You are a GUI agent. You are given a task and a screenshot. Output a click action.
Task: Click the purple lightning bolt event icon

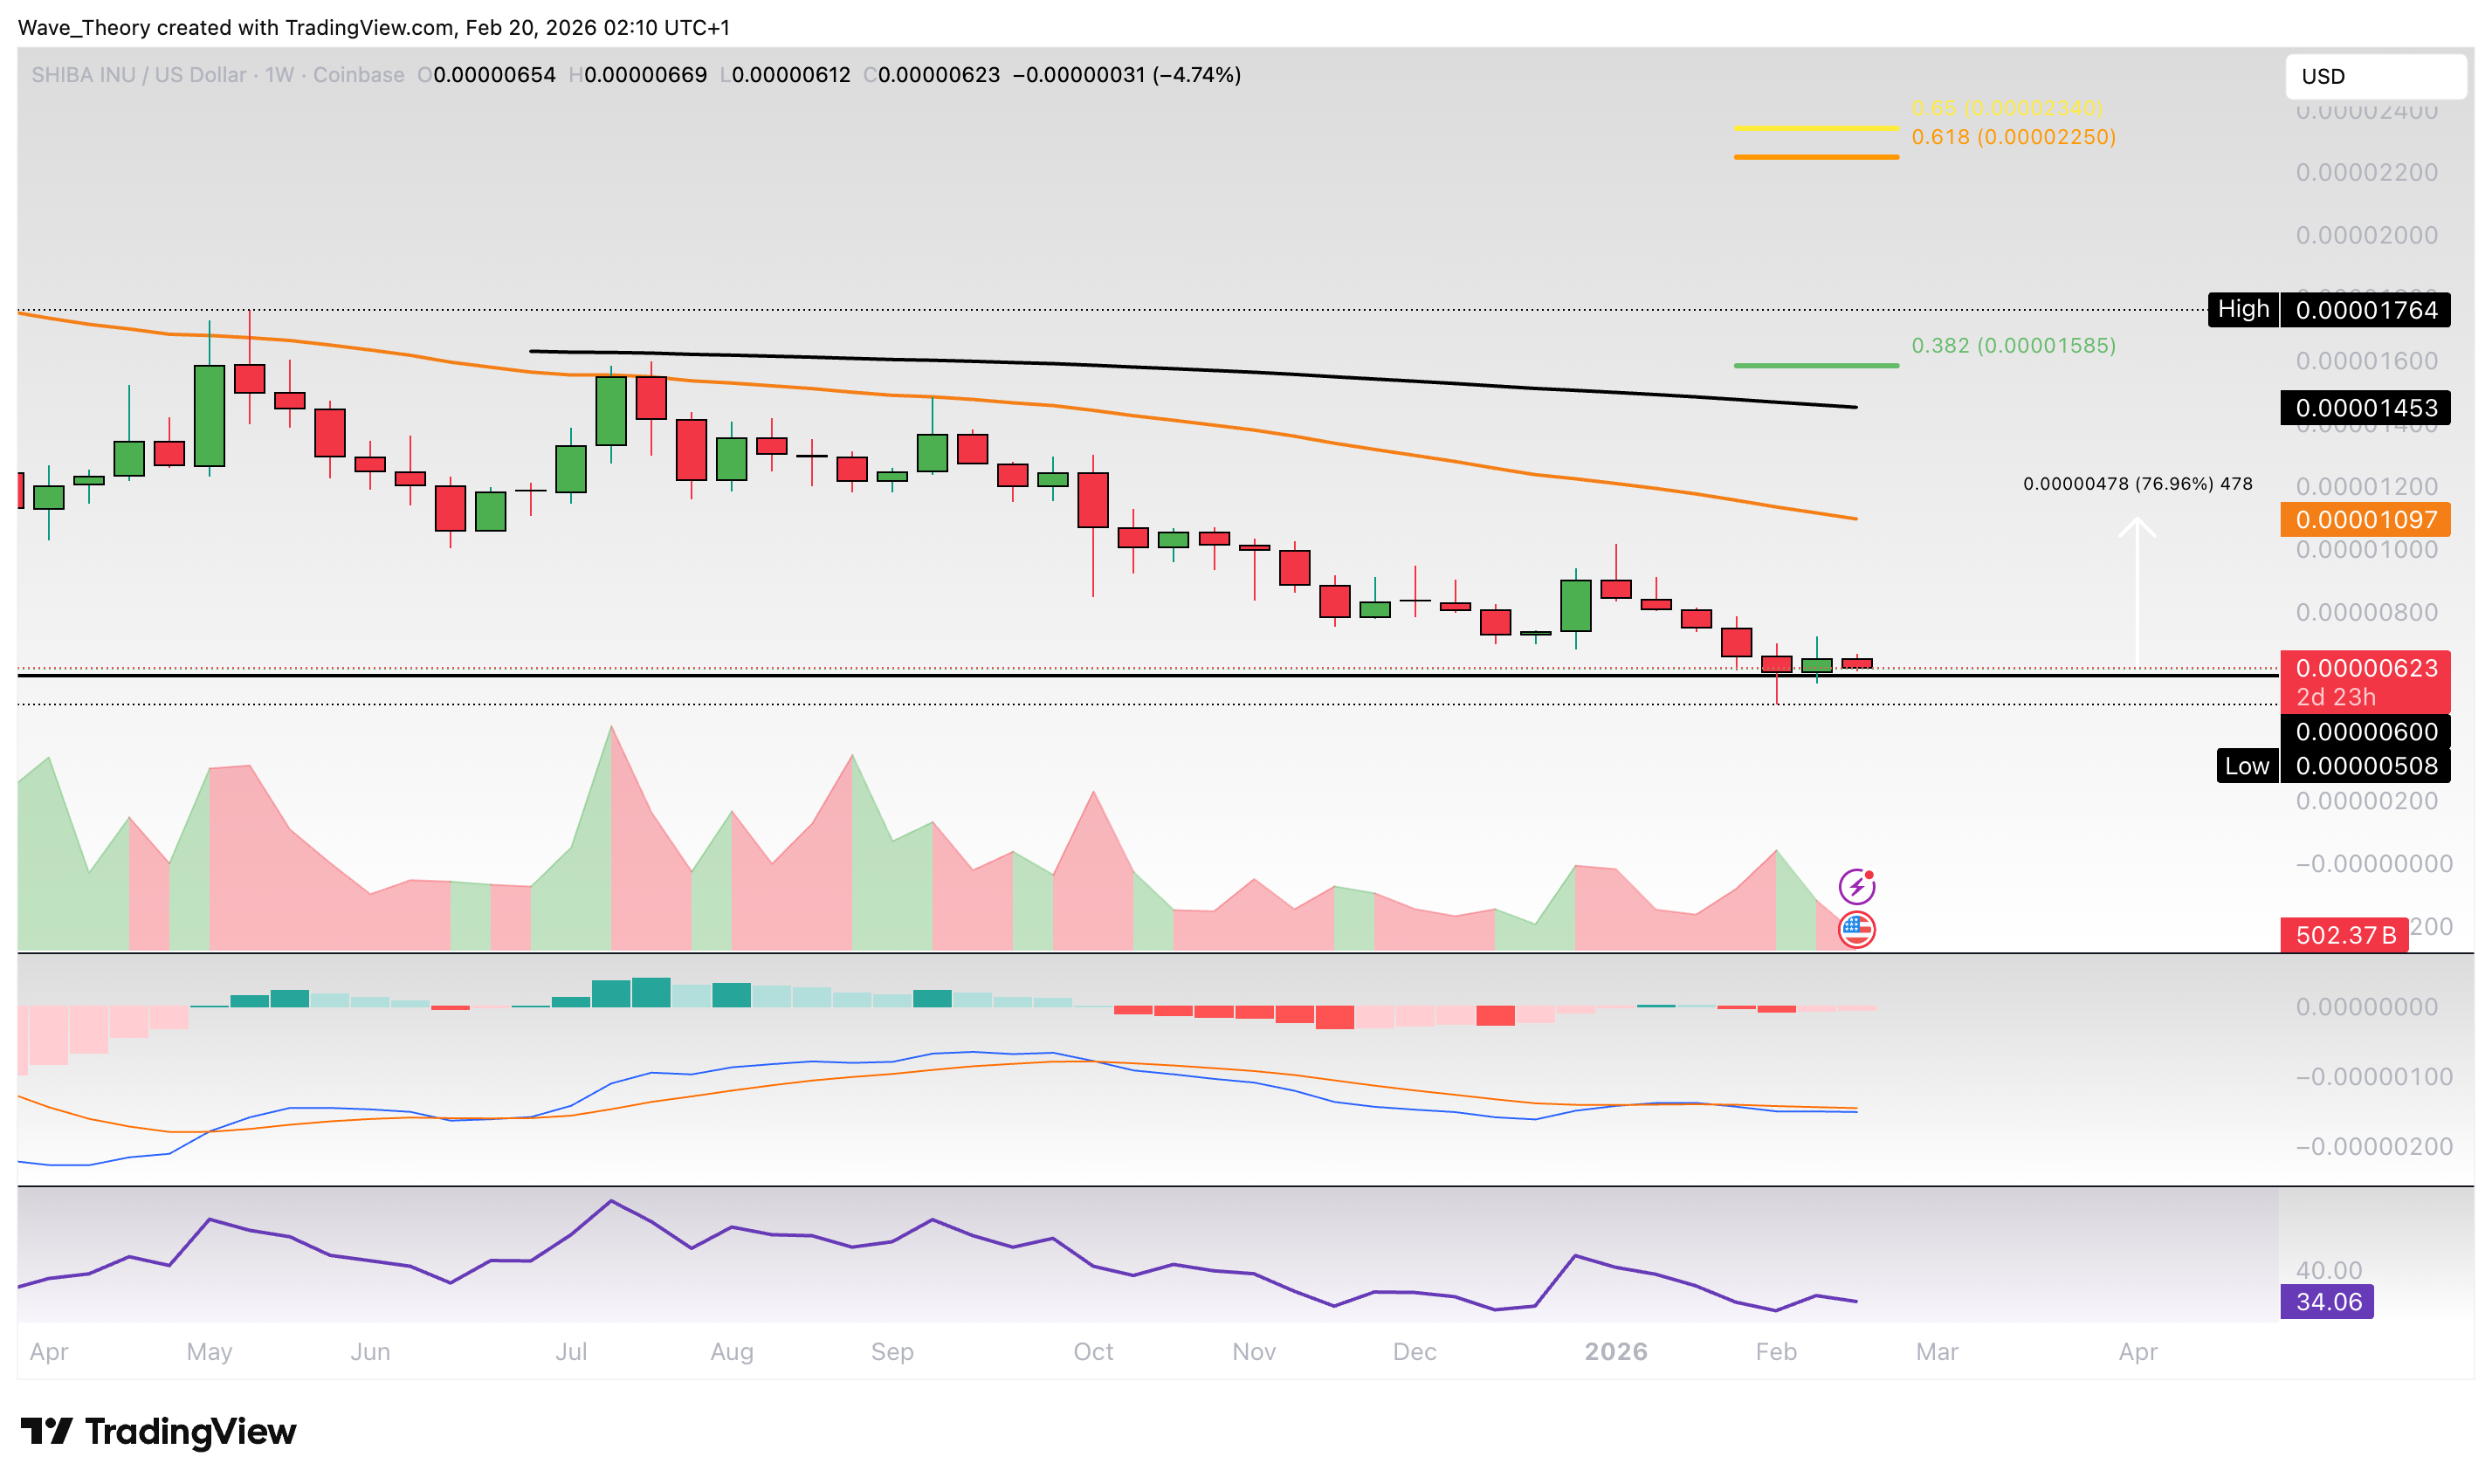(x=1856, y=886)
